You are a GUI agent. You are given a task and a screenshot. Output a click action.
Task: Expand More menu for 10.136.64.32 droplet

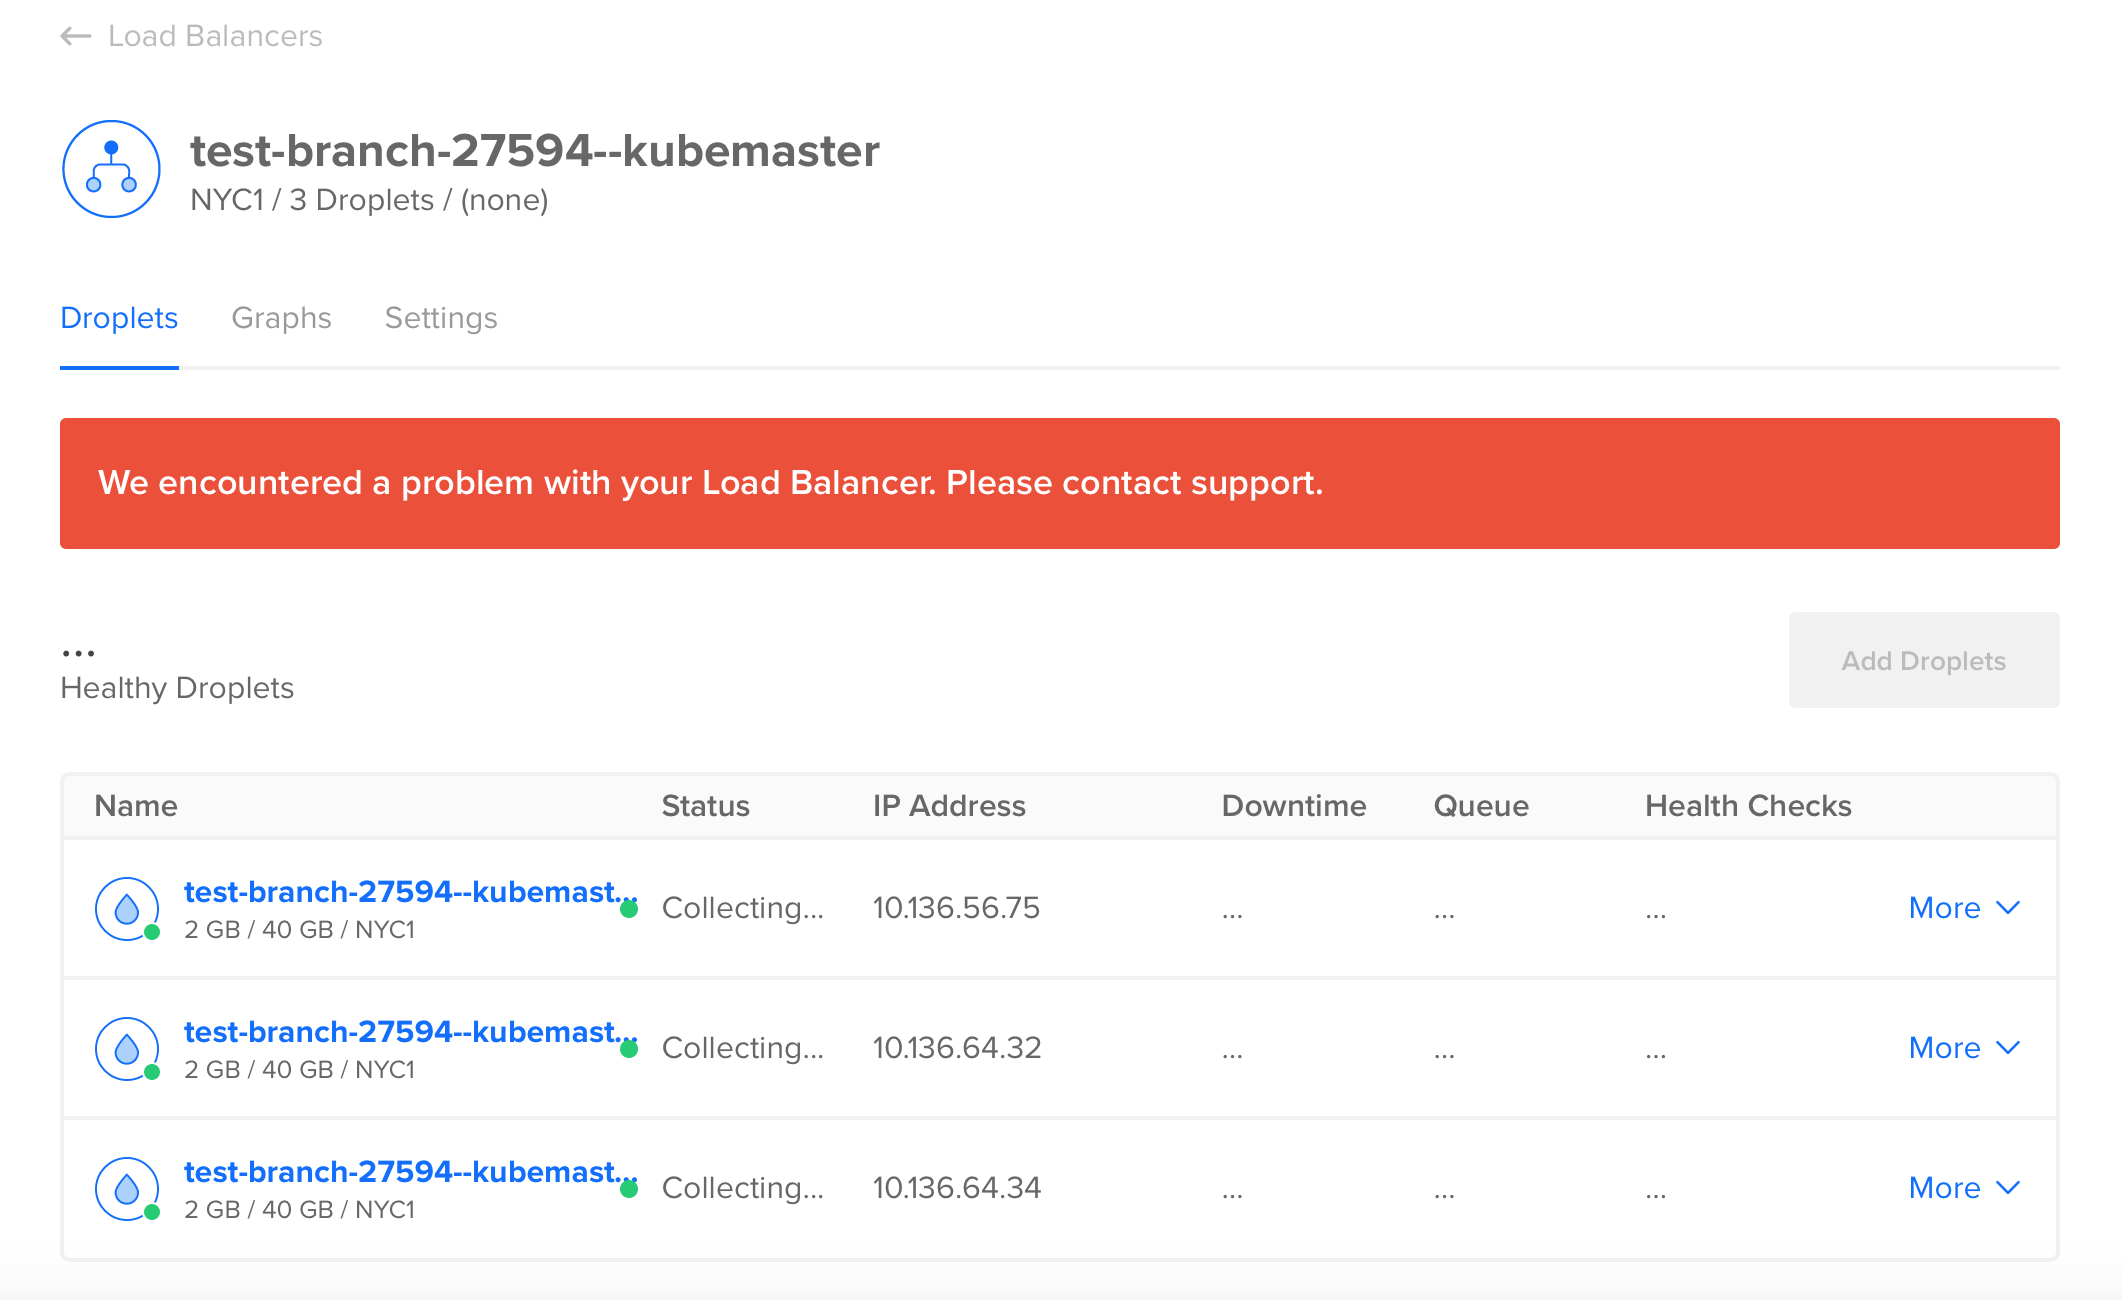coord(1964,1048)
